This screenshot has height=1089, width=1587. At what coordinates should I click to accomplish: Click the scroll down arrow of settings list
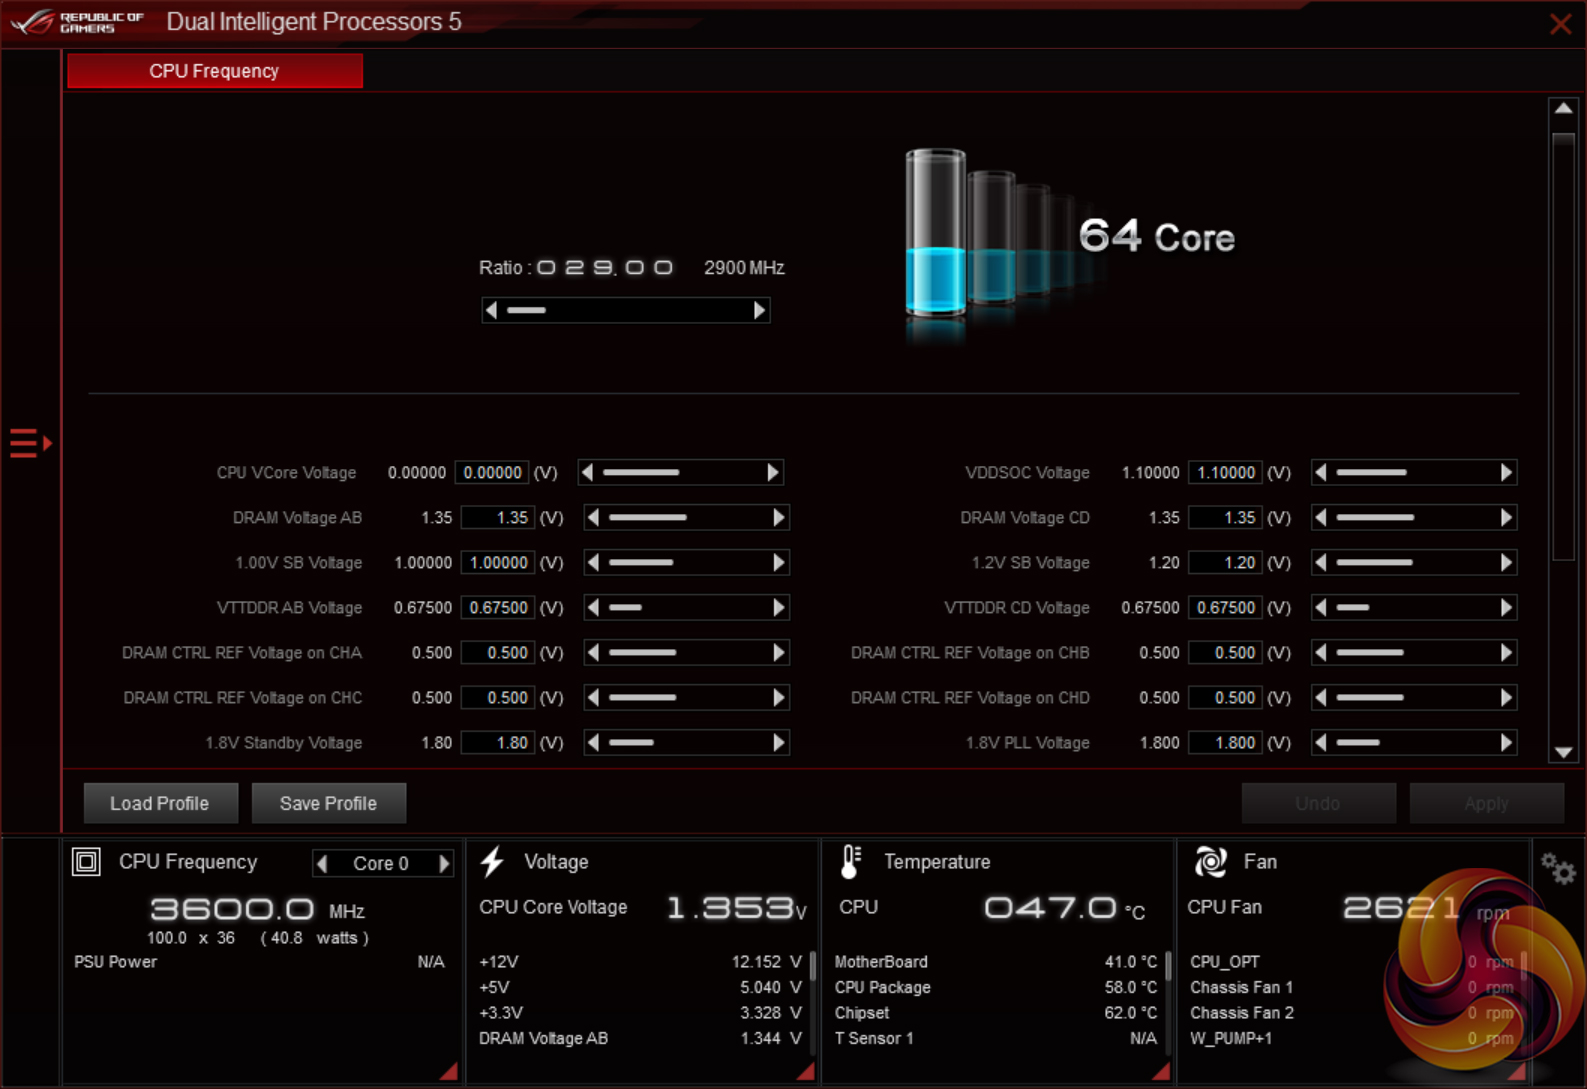coord(1563,752)
